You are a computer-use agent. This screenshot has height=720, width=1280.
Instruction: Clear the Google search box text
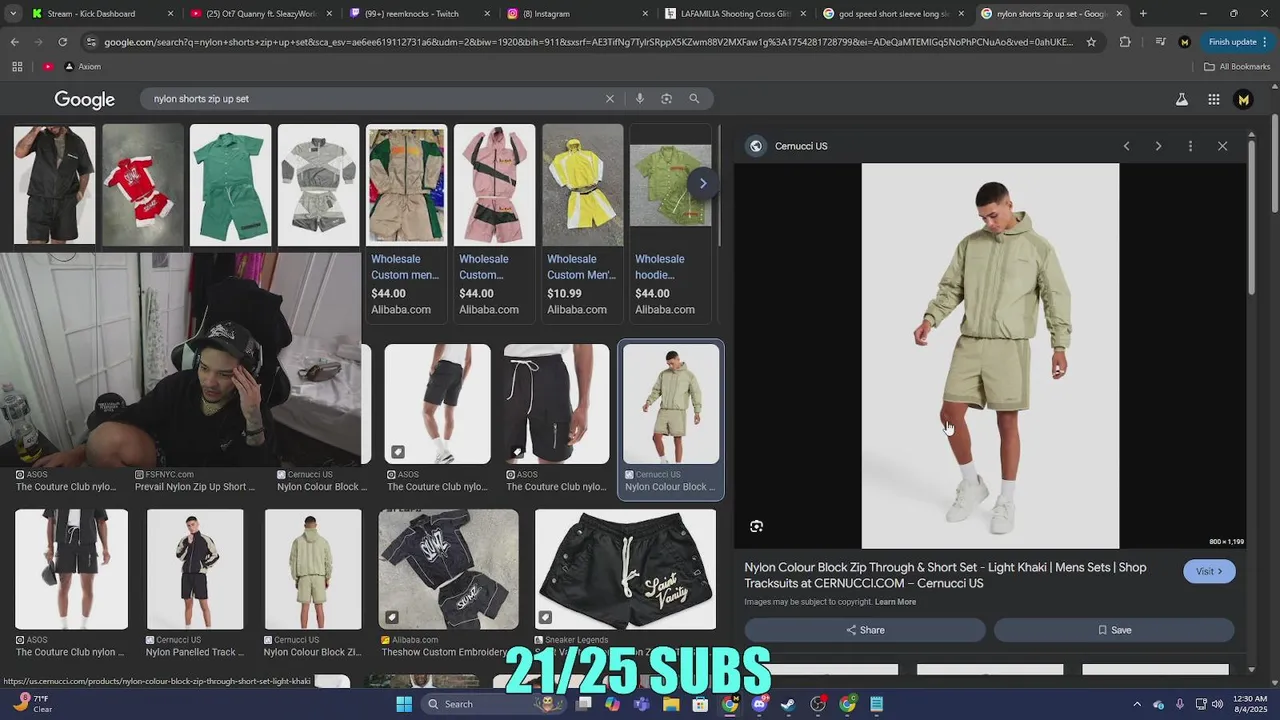[609, 99]
